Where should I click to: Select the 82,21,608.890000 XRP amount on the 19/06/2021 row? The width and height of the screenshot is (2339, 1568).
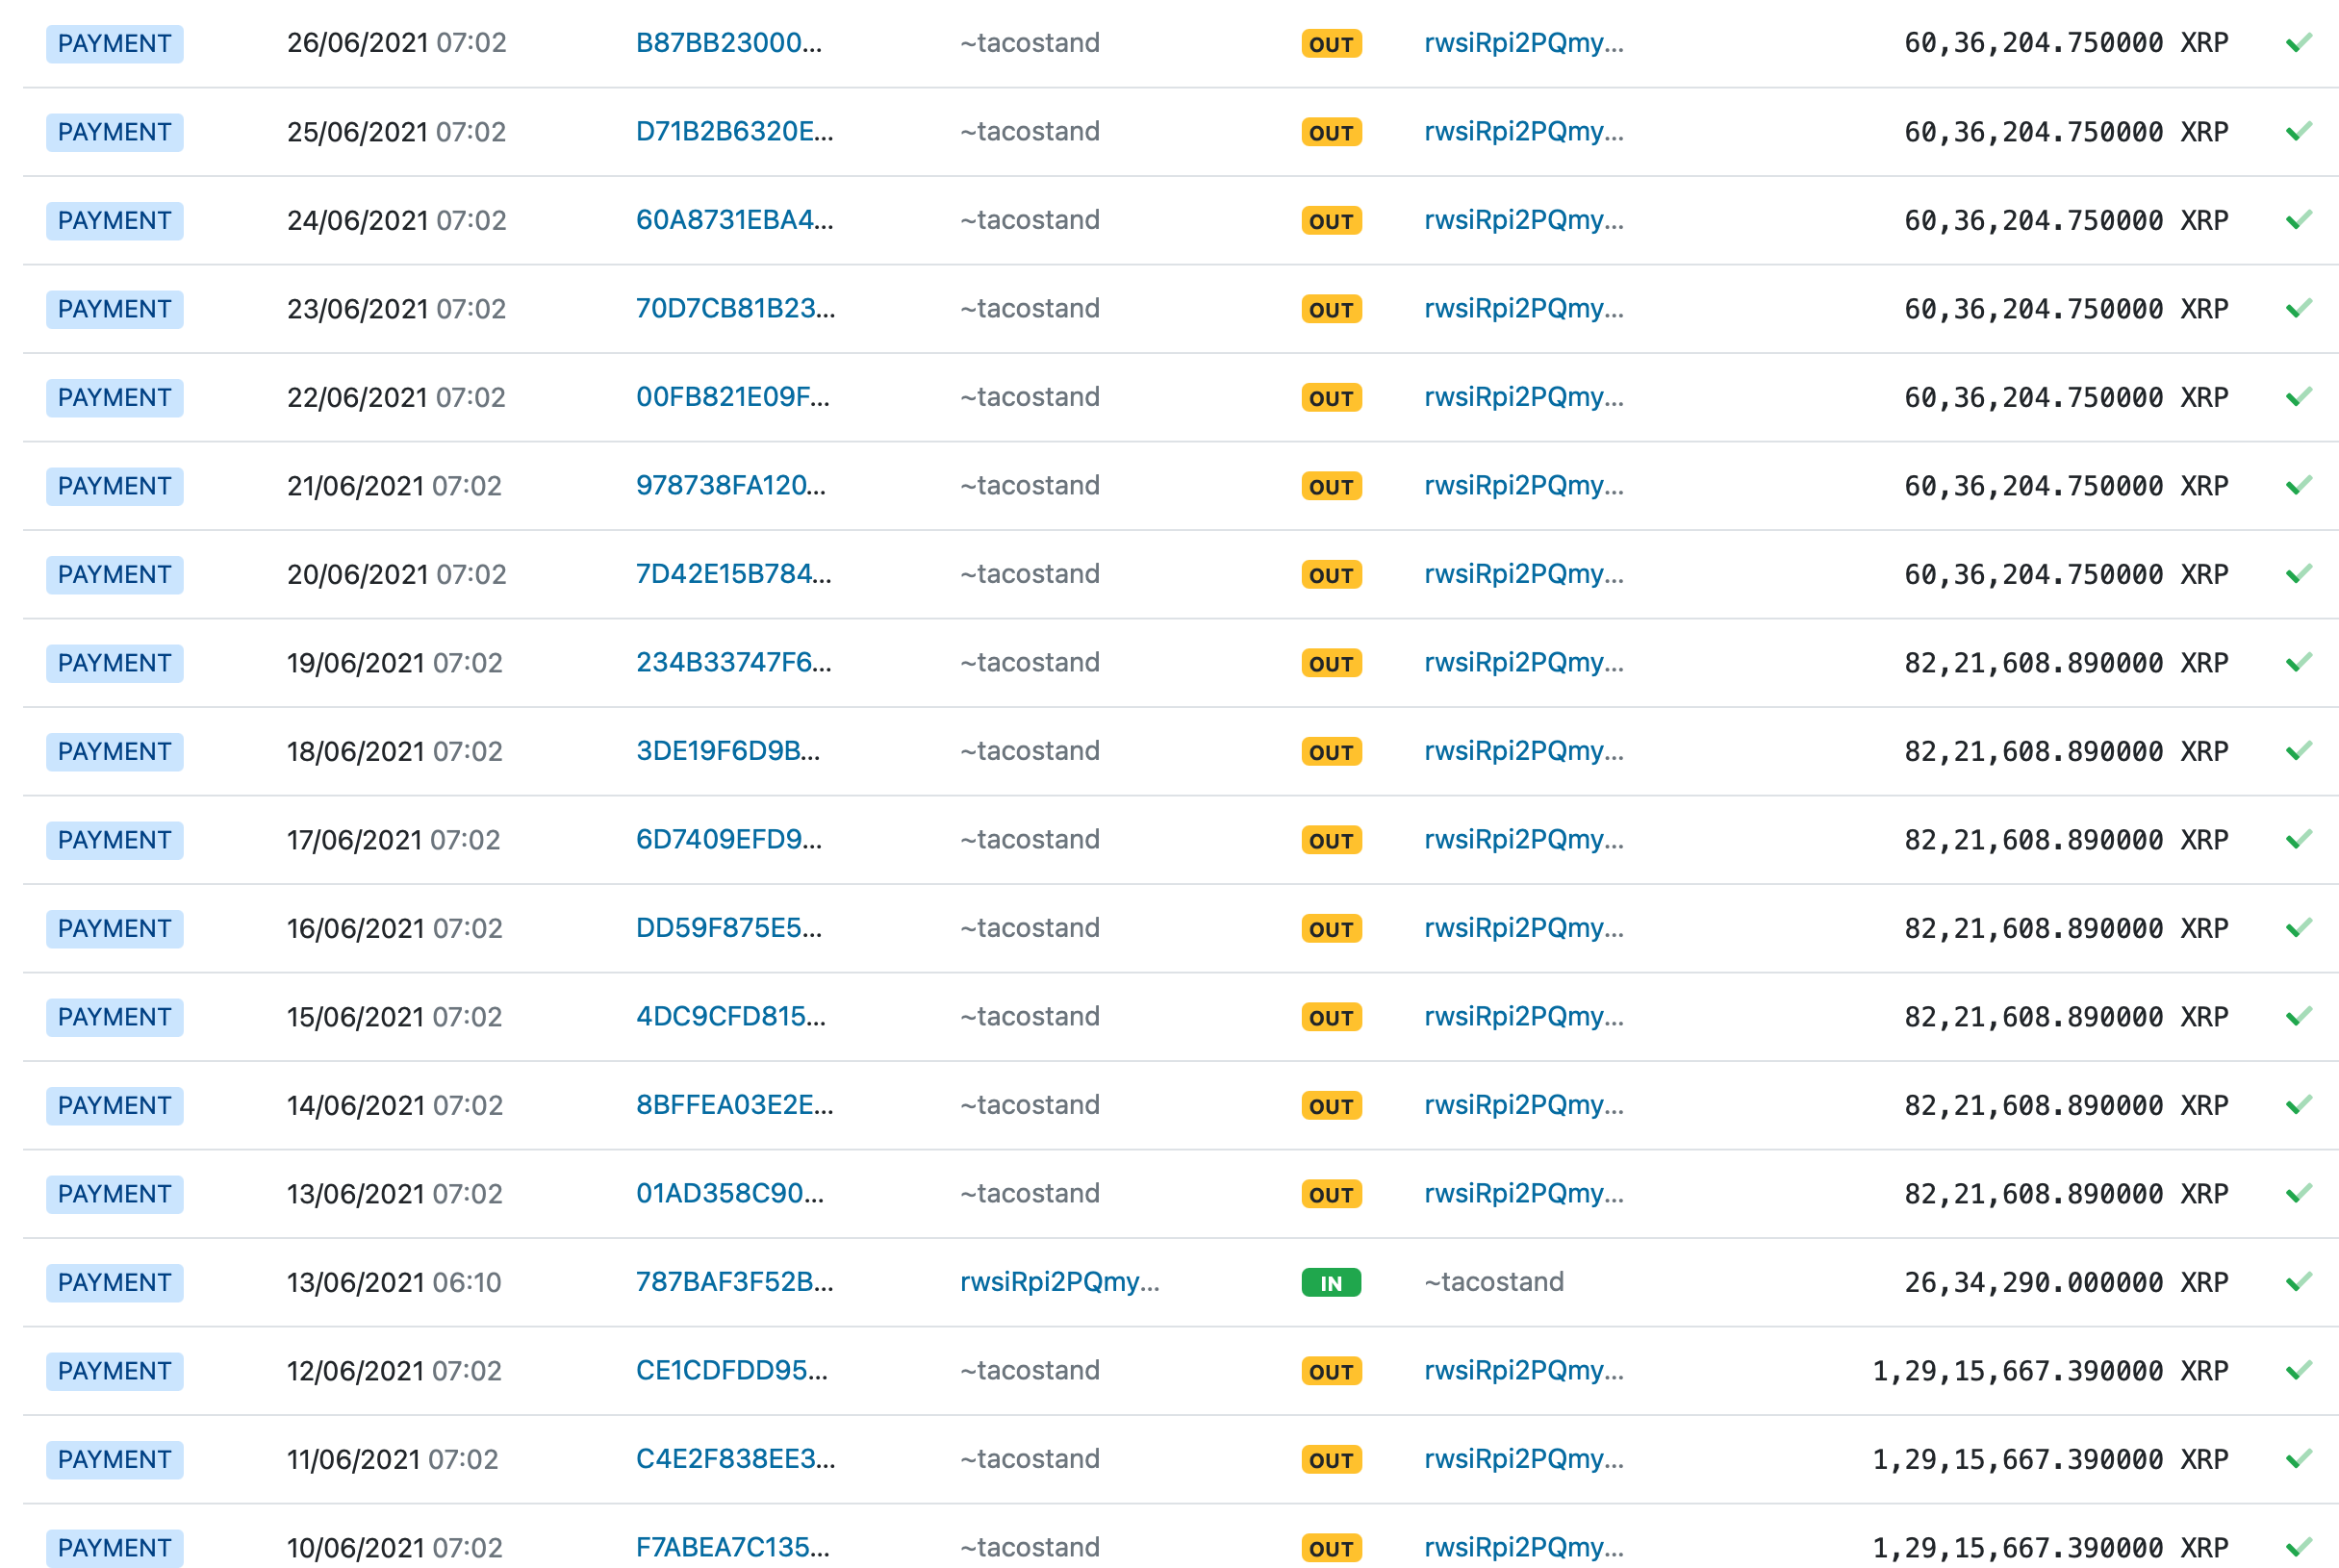pos(2066,663)
